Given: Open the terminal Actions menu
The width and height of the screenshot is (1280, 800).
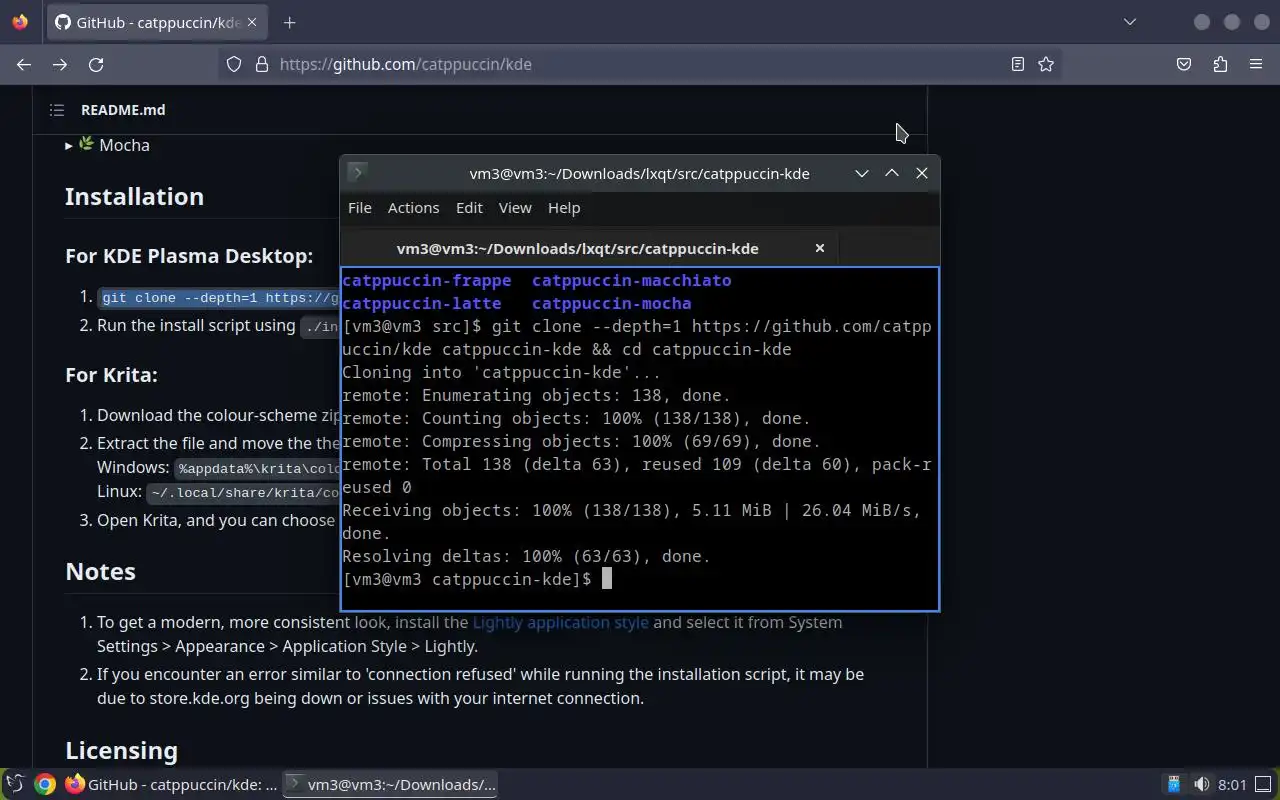Looking at the screenshot, I should pyautogui.click(x=413, y=208).
